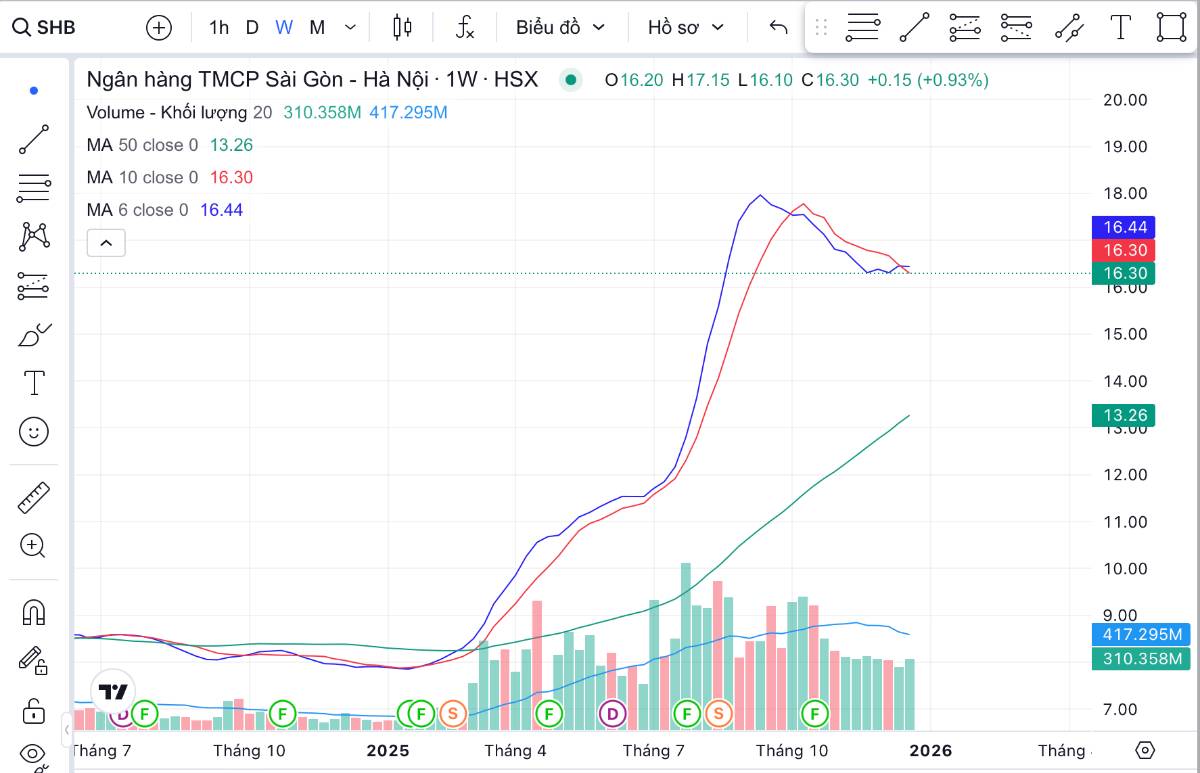The image size is (1200, 773).
Task: Click the undo arrow button
Action: coord(779,28)
